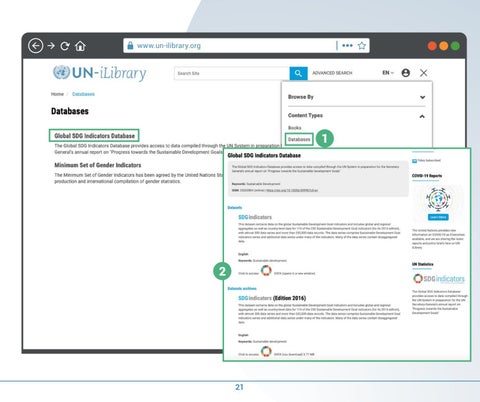Go to browser home page icon

point(80,46)
